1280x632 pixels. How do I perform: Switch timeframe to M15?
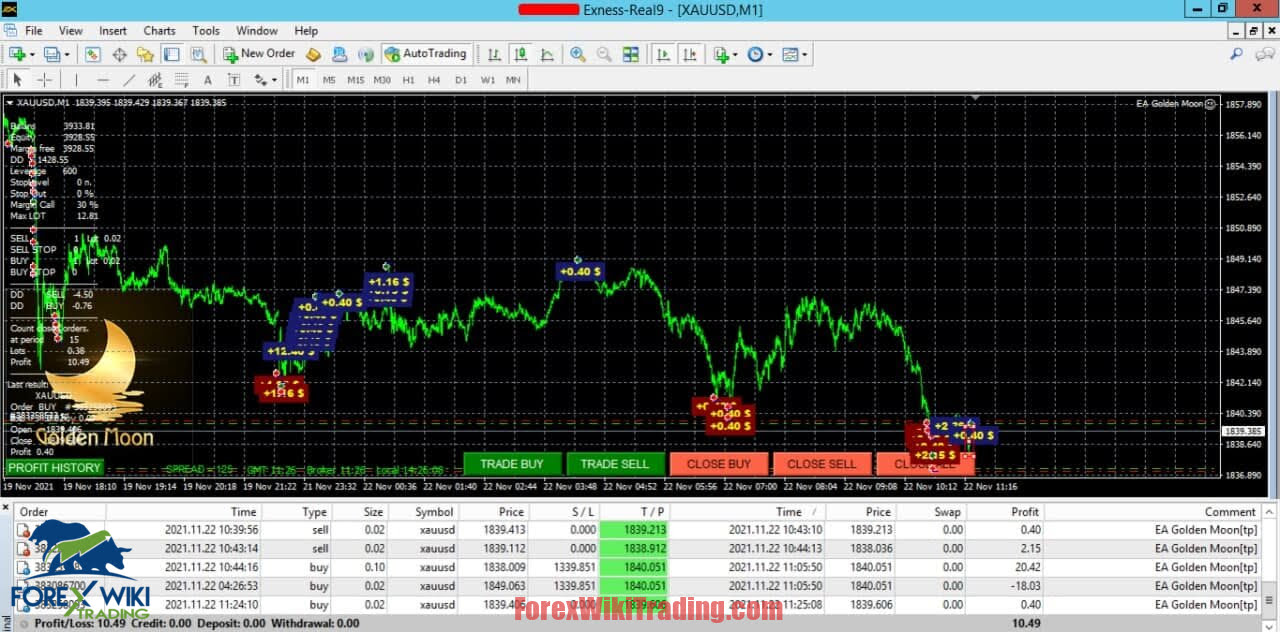355,80
